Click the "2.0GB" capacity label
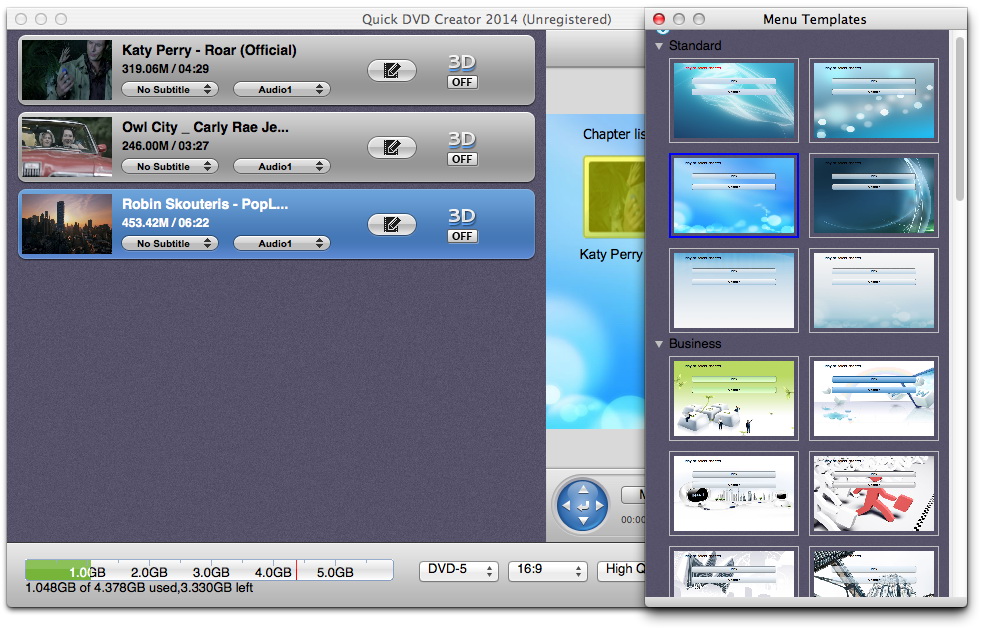 click(x=149, y=573)
